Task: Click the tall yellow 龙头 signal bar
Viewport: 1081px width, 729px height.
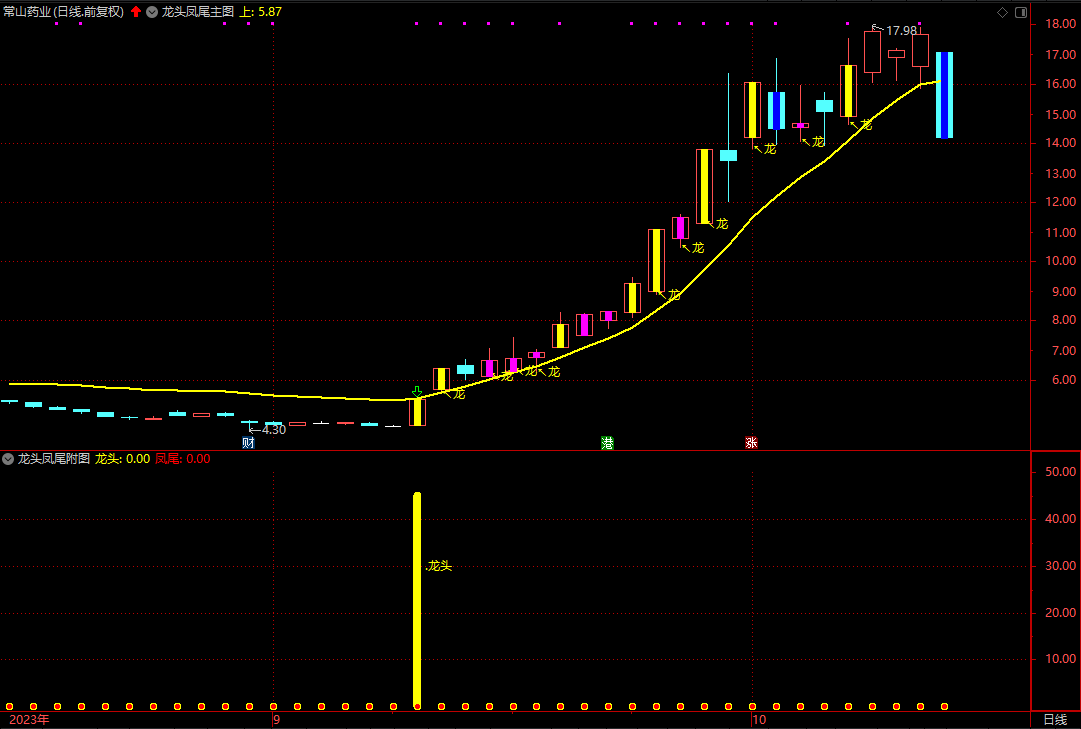Action: [x=417, y=600]
